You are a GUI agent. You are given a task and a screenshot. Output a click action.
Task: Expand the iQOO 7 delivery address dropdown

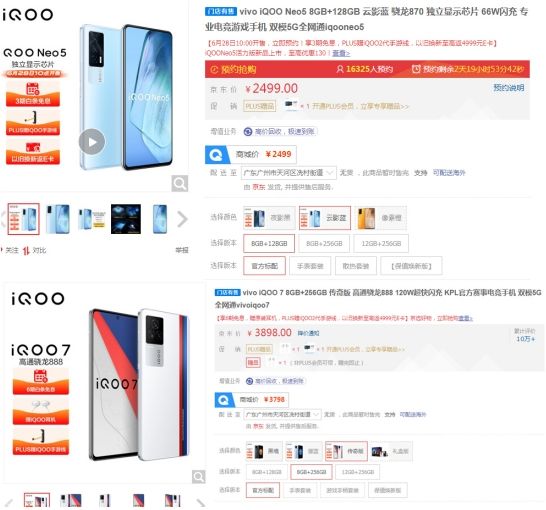pyautogui.click(x=282, y=414)
